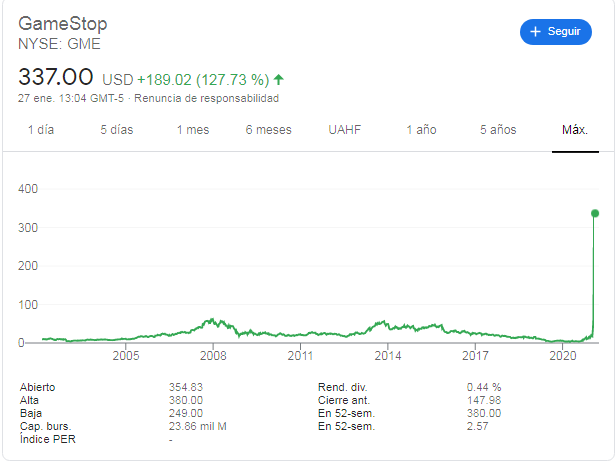Click the 337.00 current price
This screenshot has width=615, height=465.
coord(56,77)
